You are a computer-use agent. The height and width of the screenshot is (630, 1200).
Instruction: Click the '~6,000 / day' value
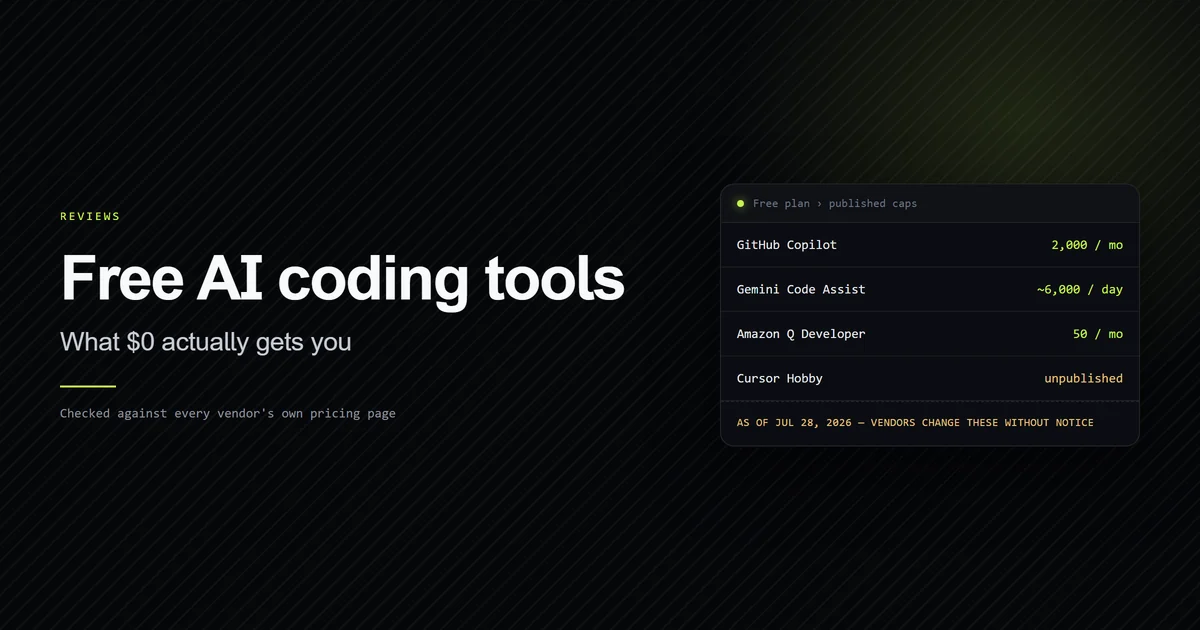pyautogui.click(x=1080, y=289)
